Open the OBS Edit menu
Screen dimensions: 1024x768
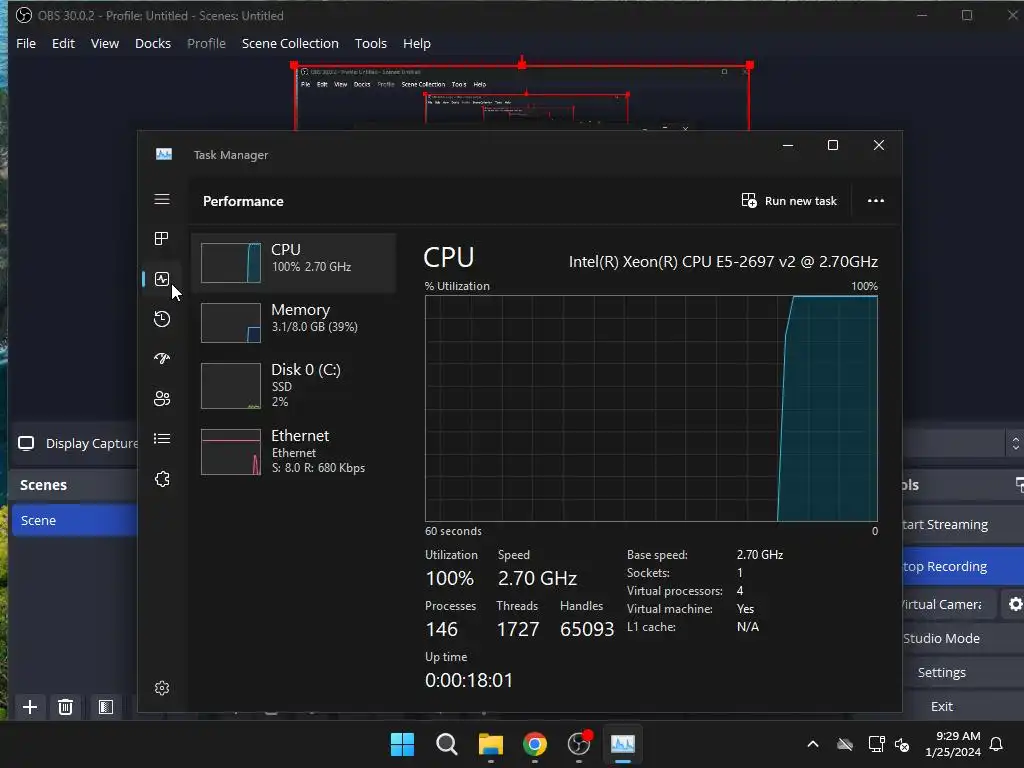point(63,43)
